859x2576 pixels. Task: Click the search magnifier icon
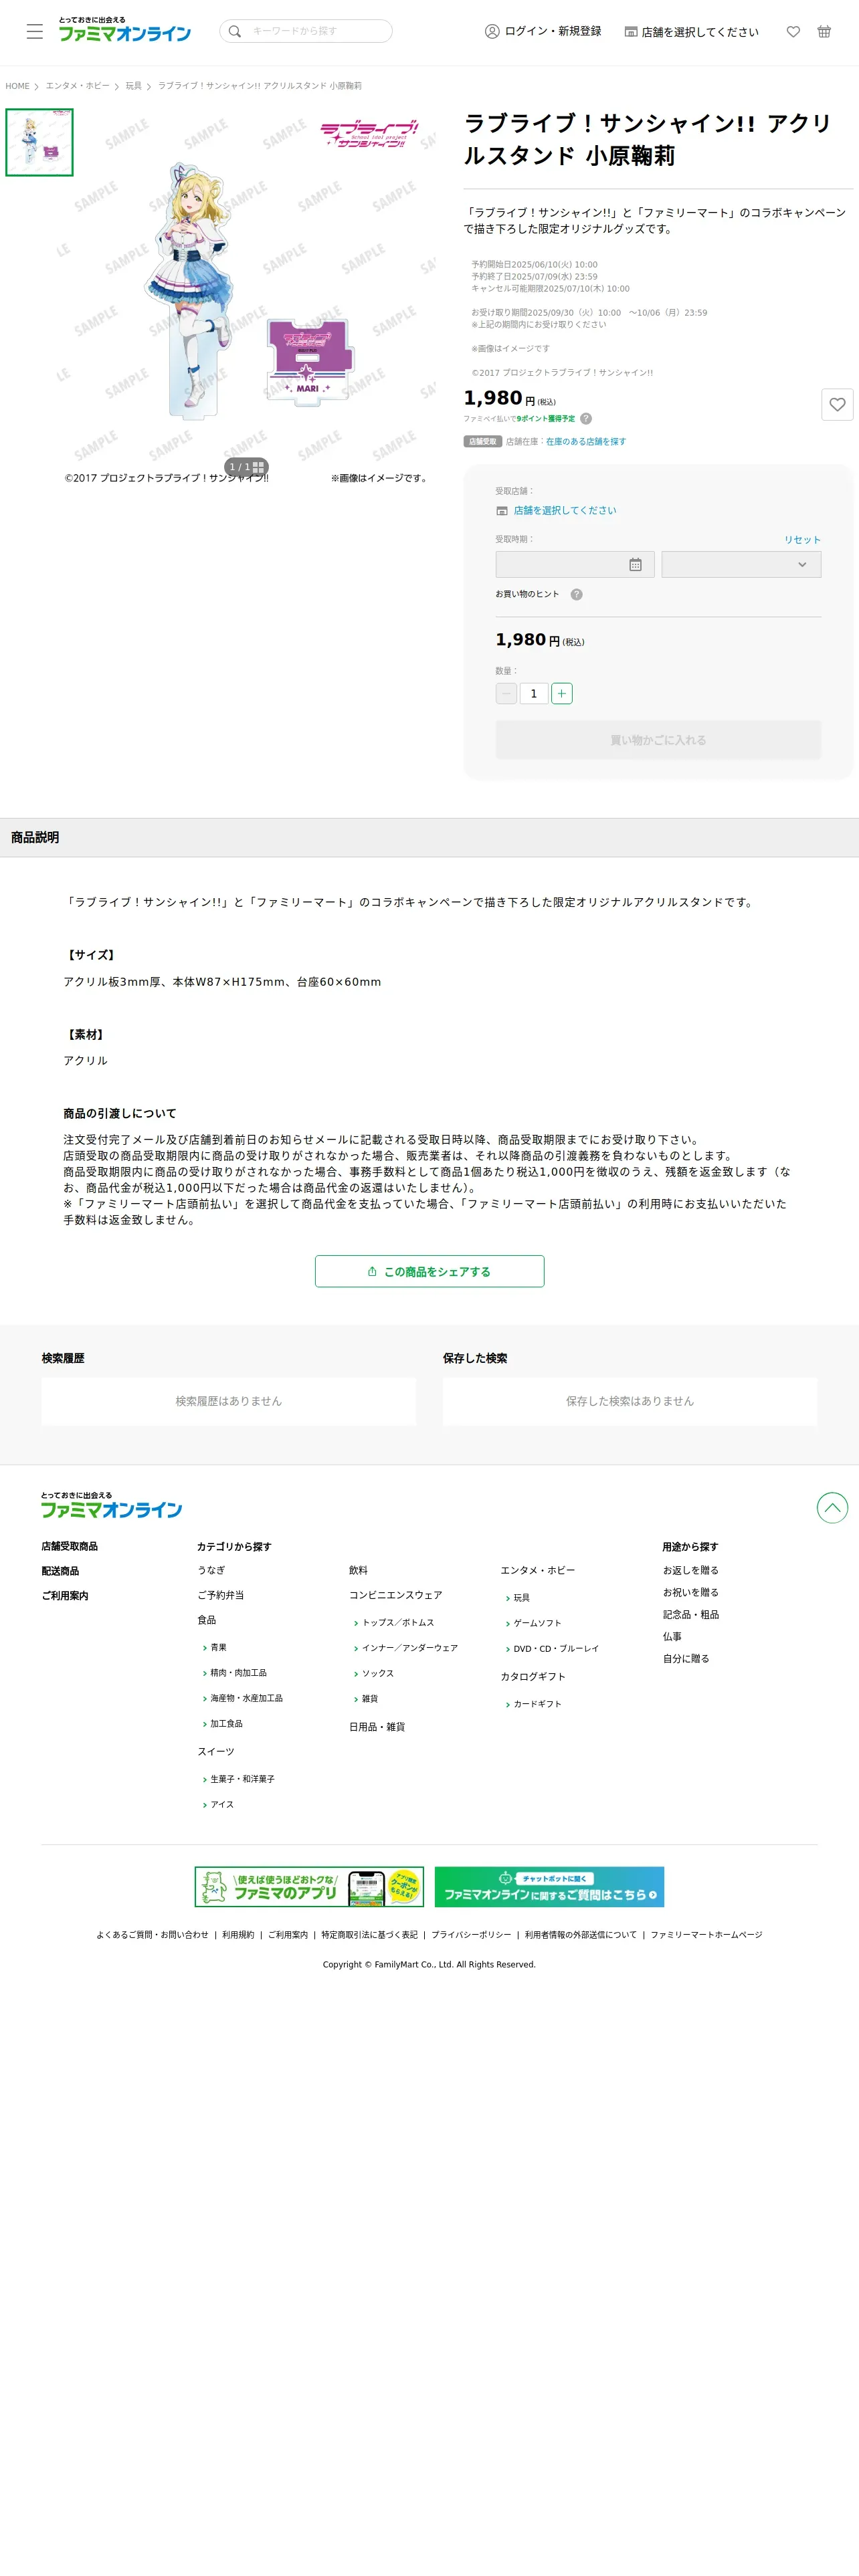point(235,31)
